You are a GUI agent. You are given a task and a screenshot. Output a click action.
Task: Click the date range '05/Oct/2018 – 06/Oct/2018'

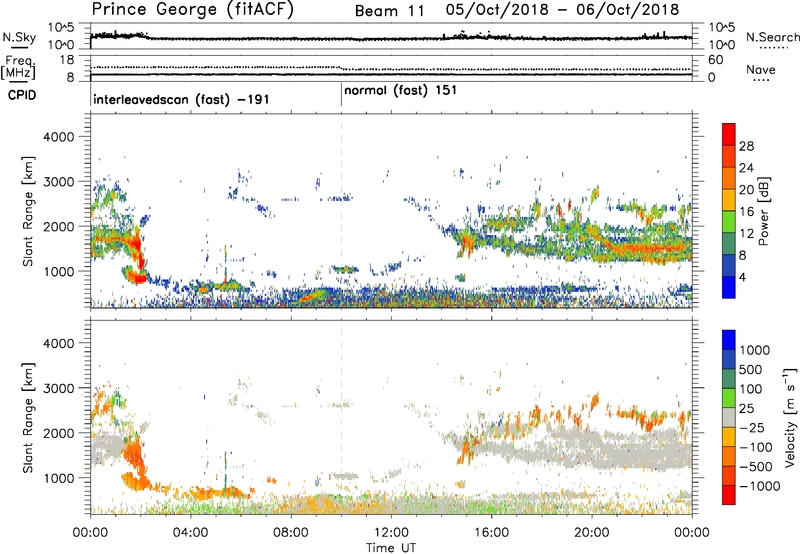[562, 10]
